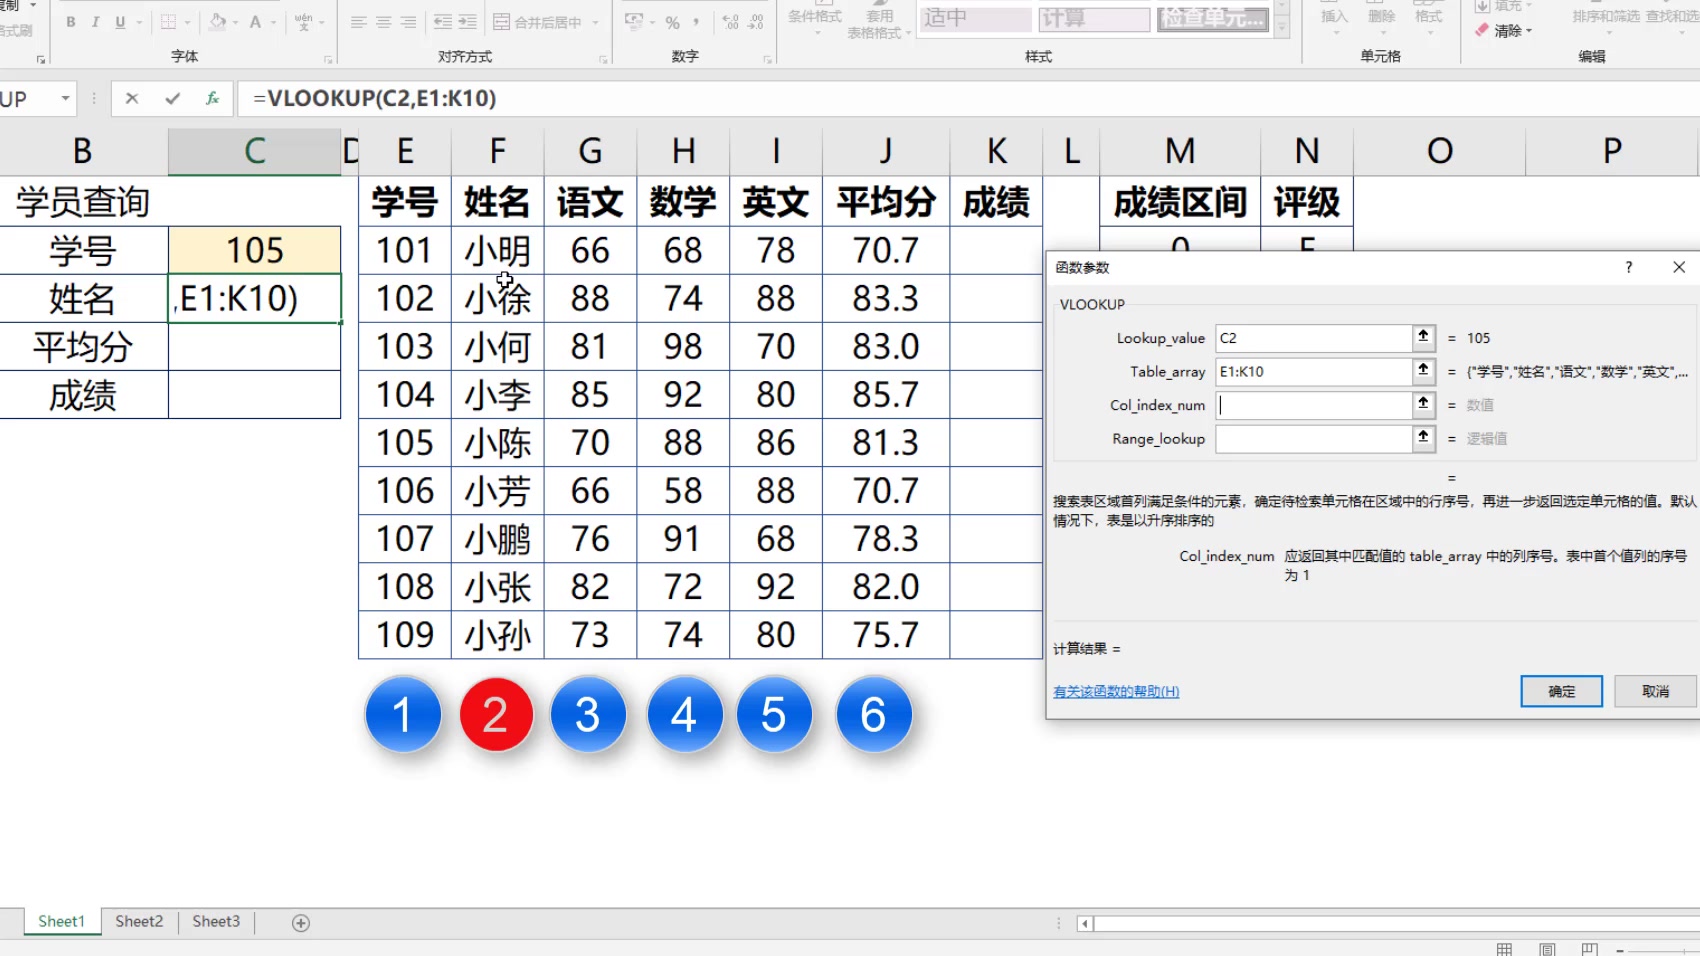Screen dimensions: 1700x956
Task: Open the 套用表格格式 dropdown
Action: 878,25
